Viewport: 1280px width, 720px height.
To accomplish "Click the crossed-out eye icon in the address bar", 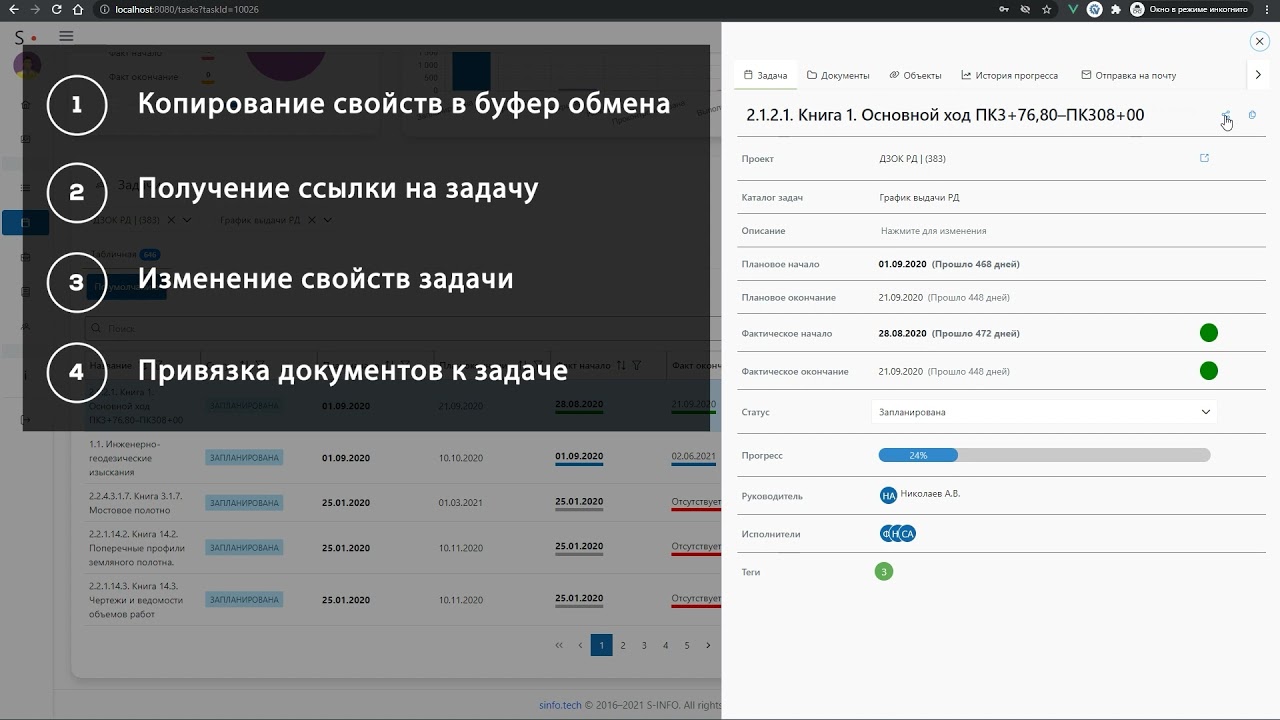I will tap(1025, 9).
